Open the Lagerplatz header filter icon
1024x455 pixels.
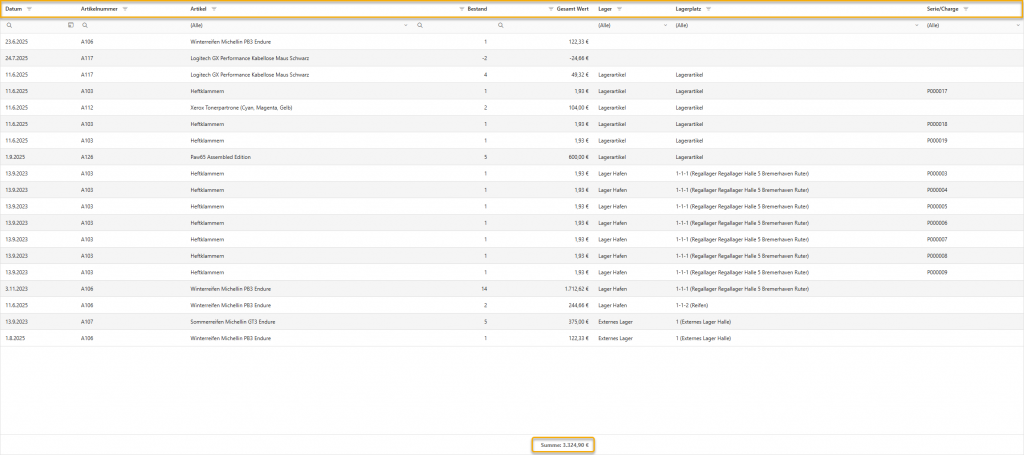(709, 9)
